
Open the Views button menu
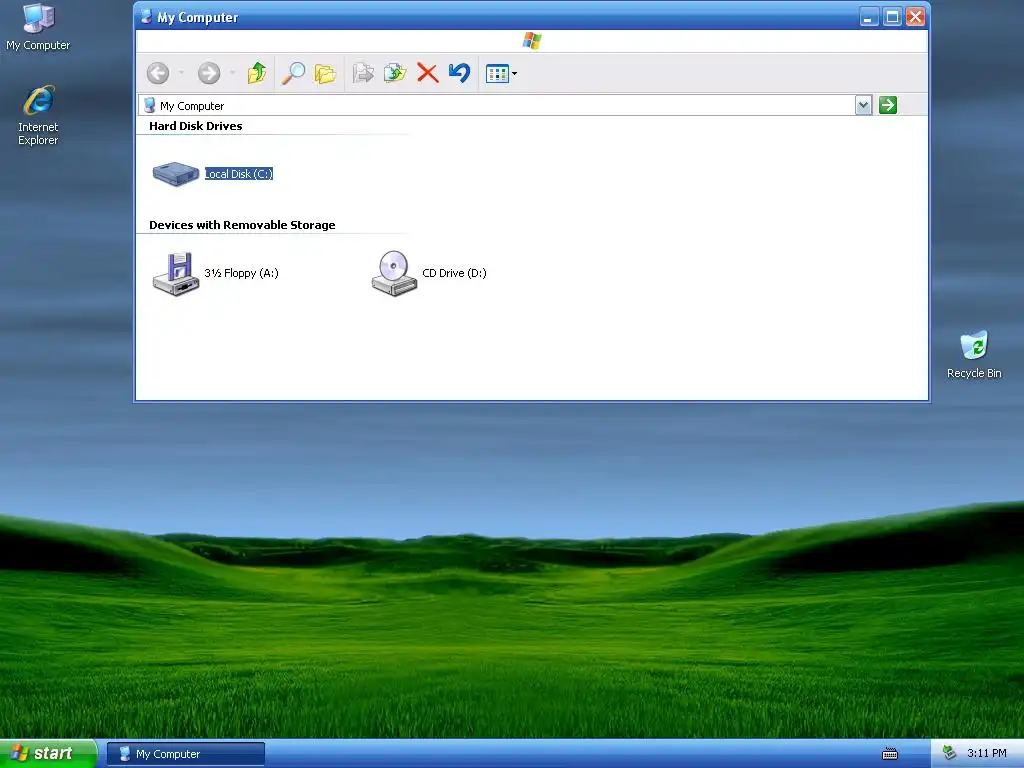click(x=501, y=74)
